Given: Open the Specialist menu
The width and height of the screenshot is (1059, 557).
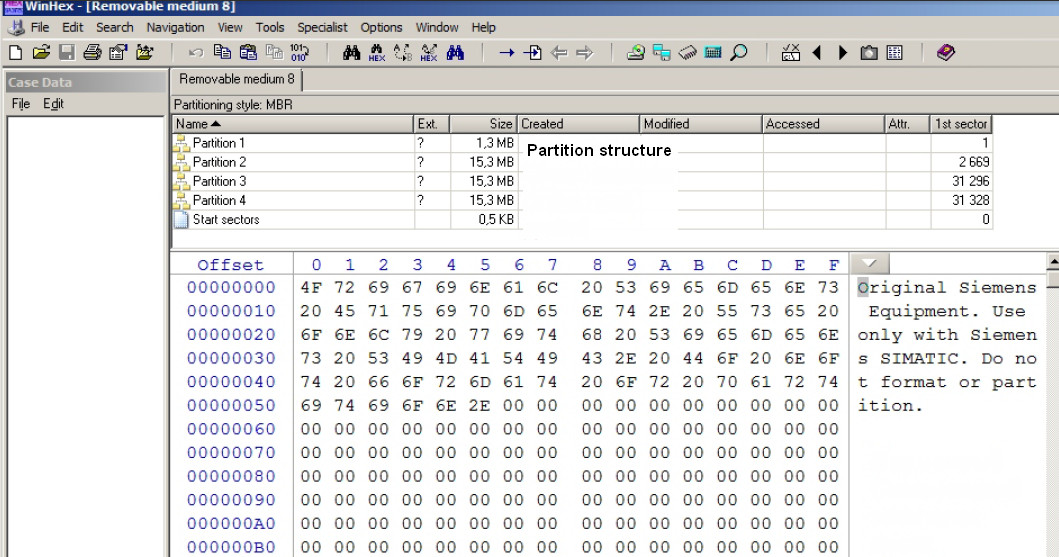Looking at the screenshot, I should [322, 28].
